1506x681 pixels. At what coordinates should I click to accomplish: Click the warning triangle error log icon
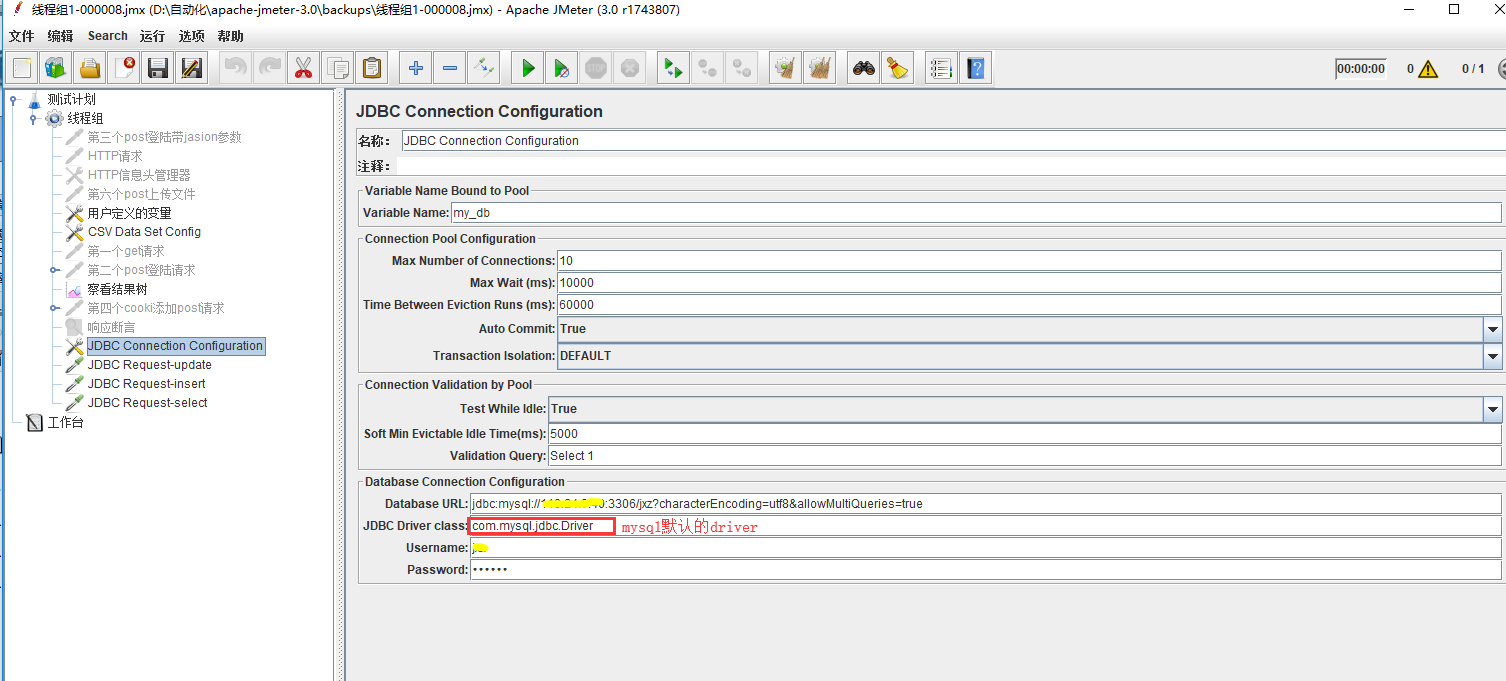tap(1427, 69)
